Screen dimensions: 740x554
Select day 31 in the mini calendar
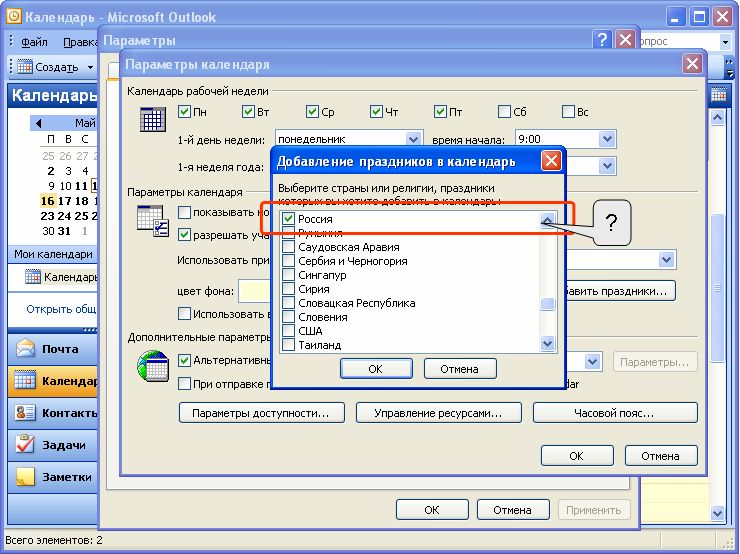64,231
